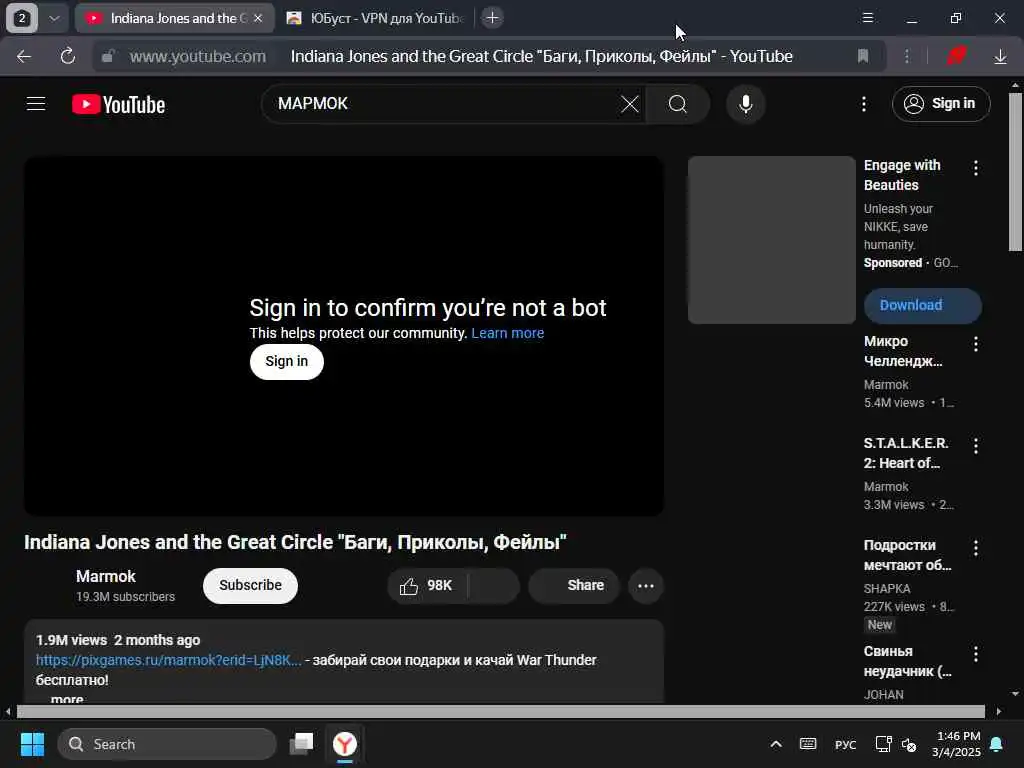Close the Indiana Jones tab
The image size is (1024, 768).
click(x=258, y=18)
